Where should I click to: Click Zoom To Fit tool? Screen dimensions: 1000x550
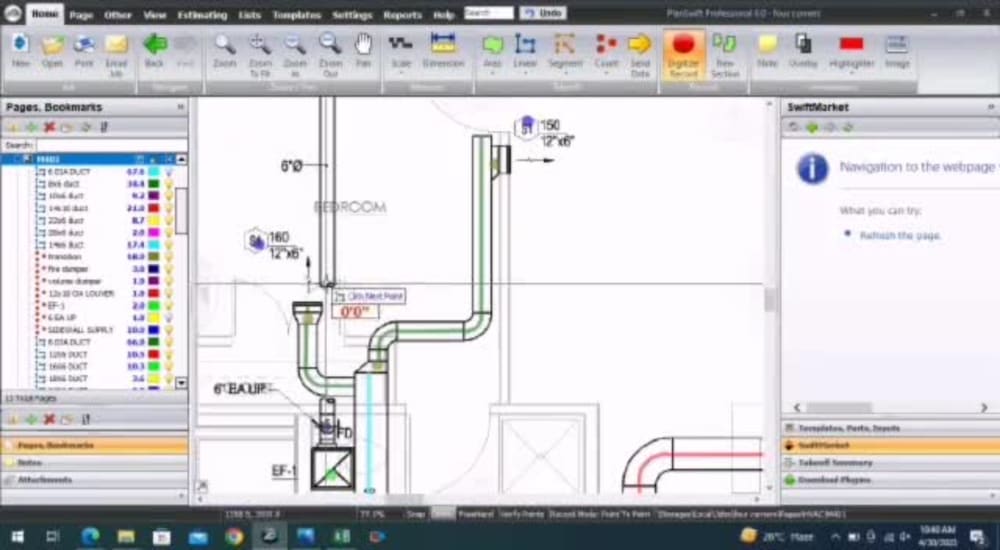click(260, 45)
